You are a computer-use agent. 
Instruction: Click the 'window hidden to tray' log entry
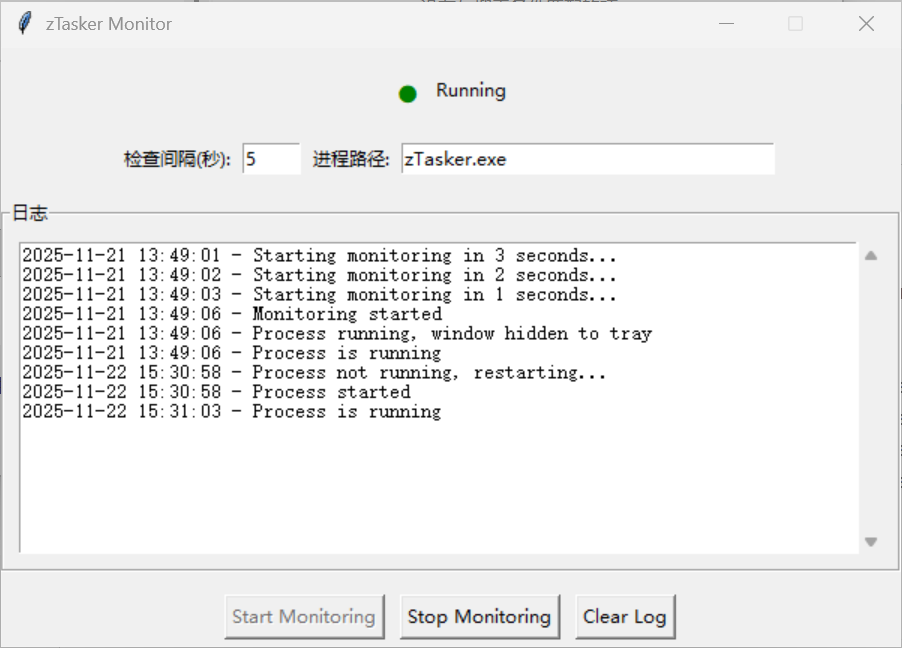pyautogui.click(x=420, y=333)
